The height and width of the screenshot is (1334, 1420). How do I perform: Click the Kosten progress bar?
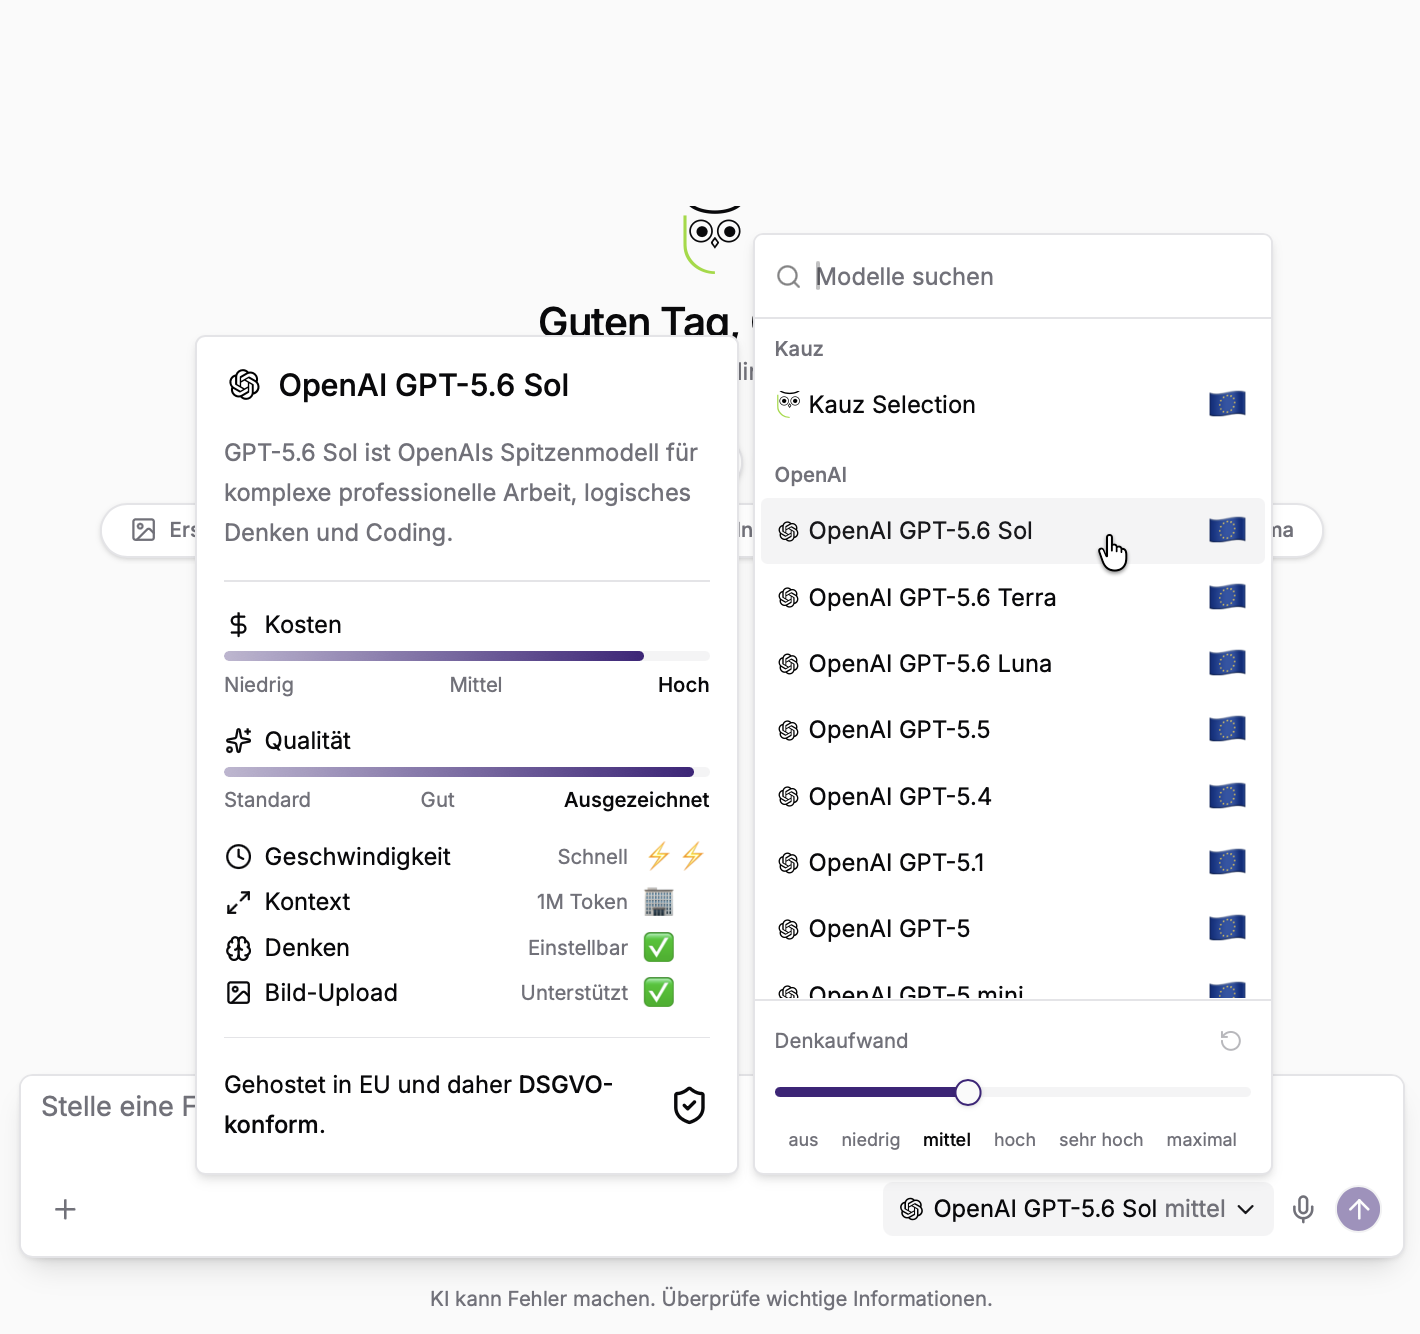tap(467, 656)
